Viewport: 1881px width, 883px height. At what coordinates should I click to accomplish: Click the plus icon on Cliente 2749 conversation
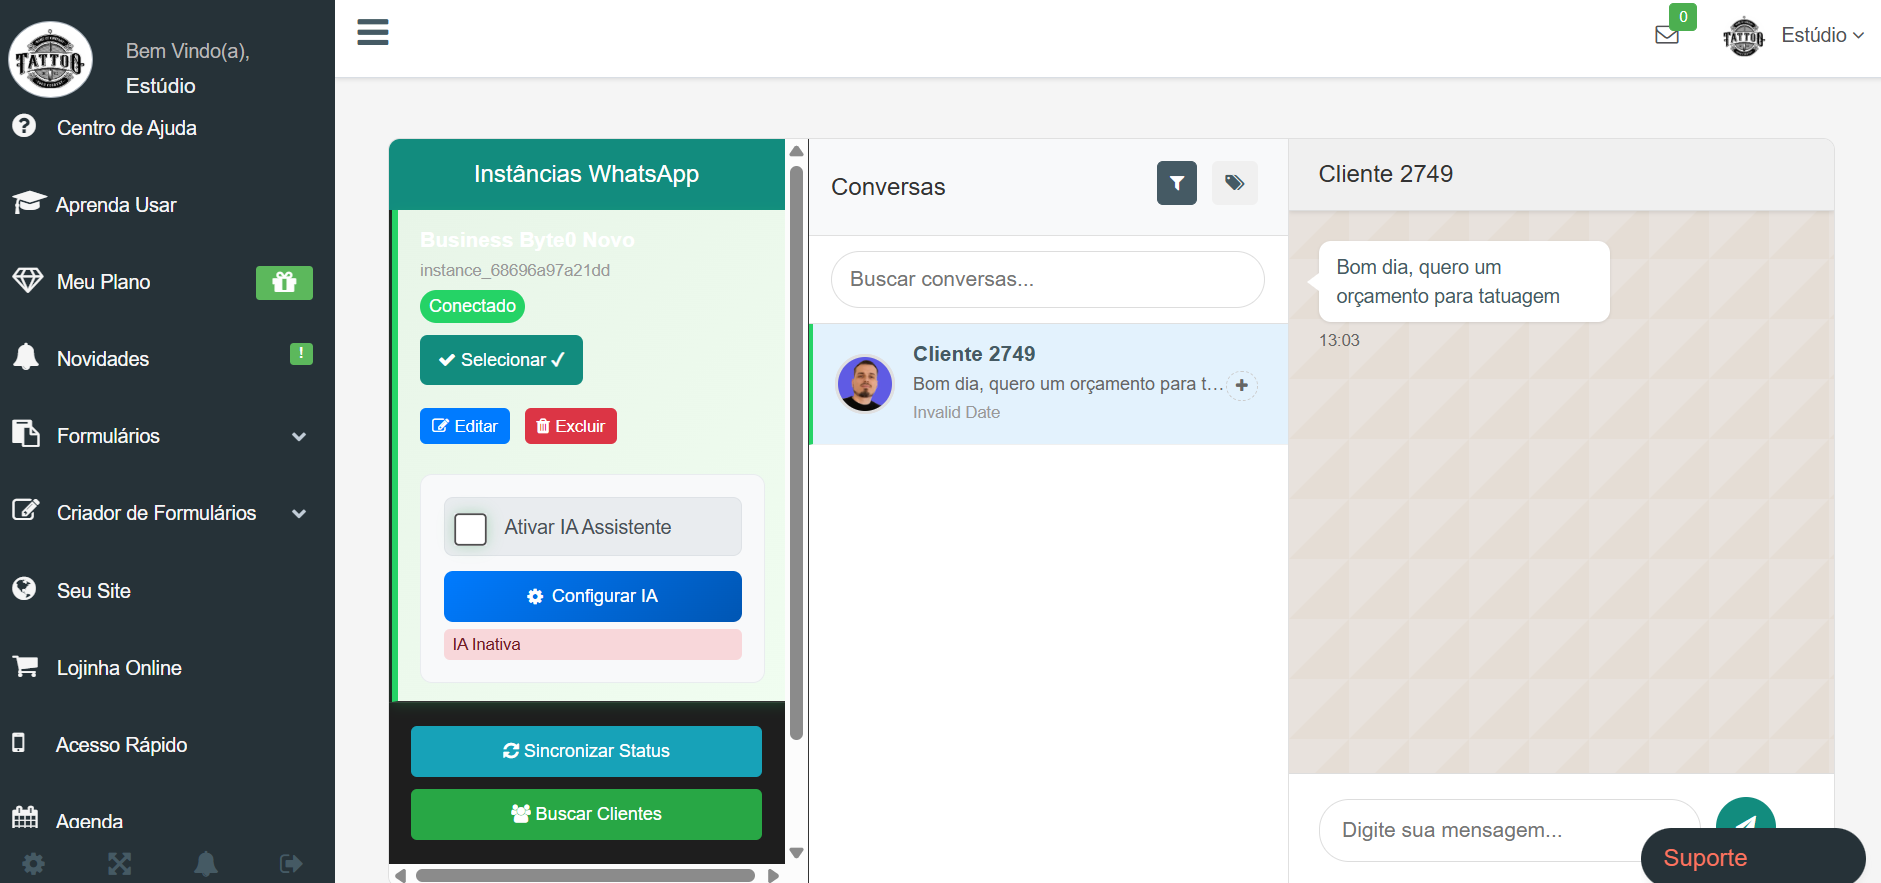tap(1242, 385)
